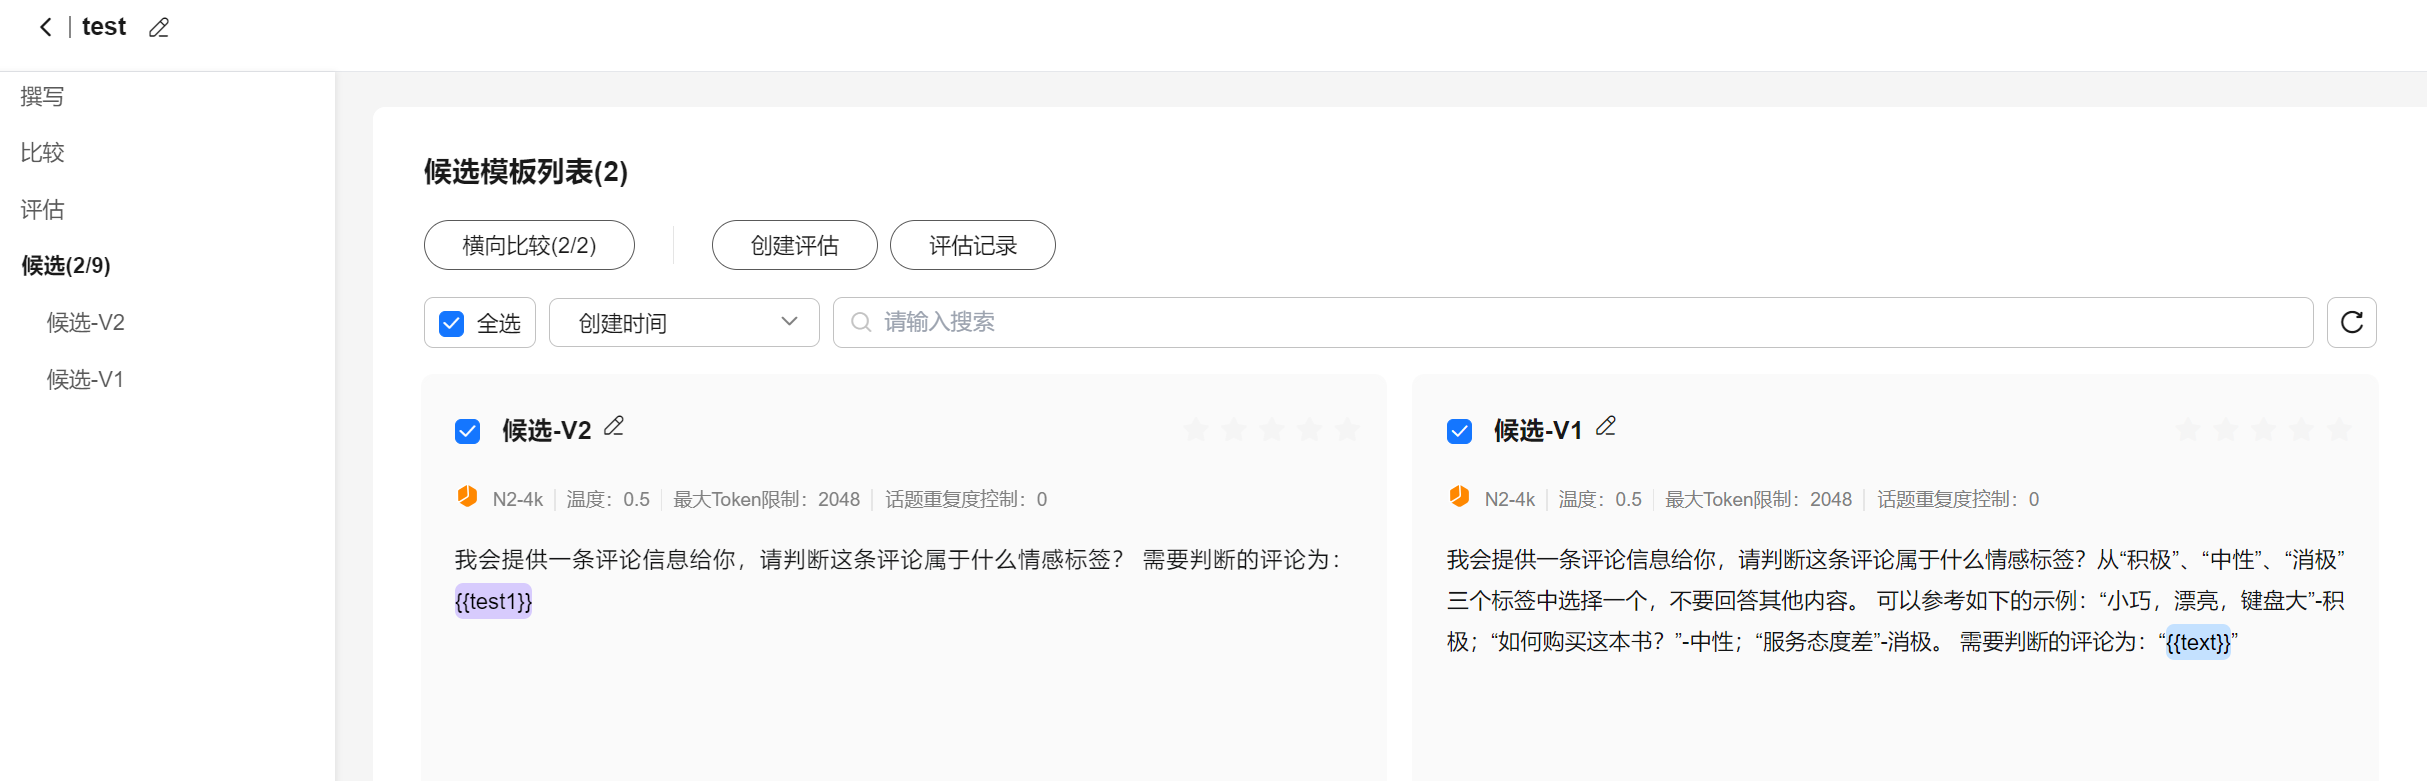This screenshot has height=781, width=2427.
Task: Rate 候选-V2 with the fifth star
Action: [1347, 430]
